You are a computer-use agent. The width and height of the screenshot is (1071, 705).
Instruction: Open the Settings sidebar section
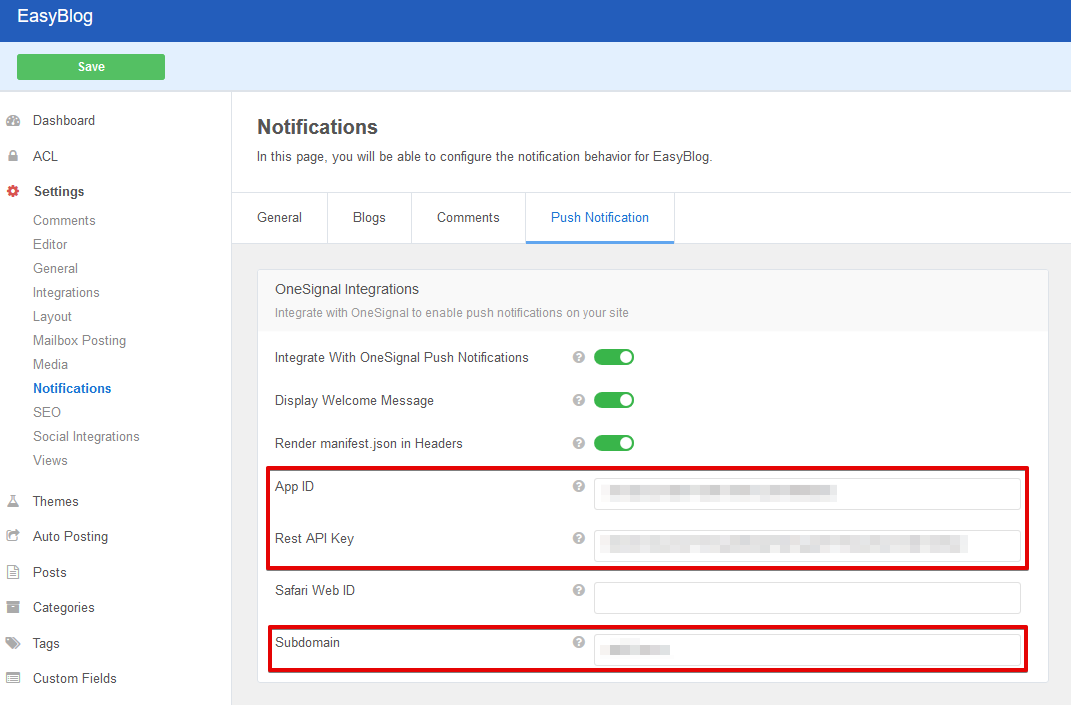[59, 192]
